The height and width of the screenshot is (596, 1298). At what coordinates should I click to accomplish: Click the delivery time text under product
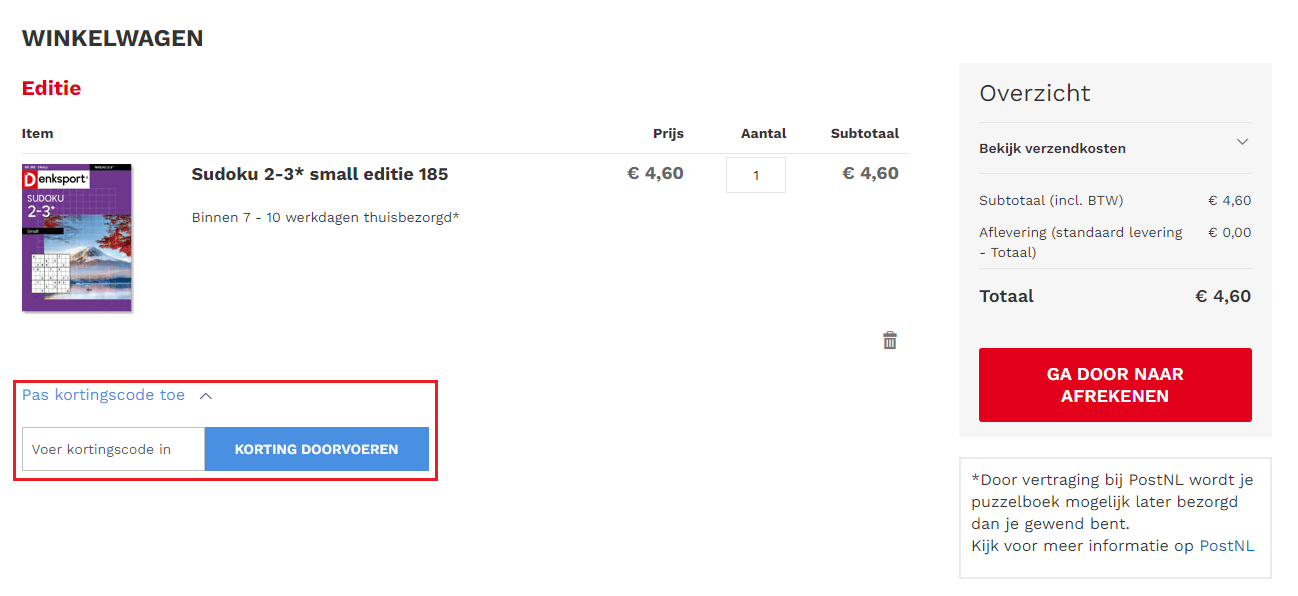point(325,217)
